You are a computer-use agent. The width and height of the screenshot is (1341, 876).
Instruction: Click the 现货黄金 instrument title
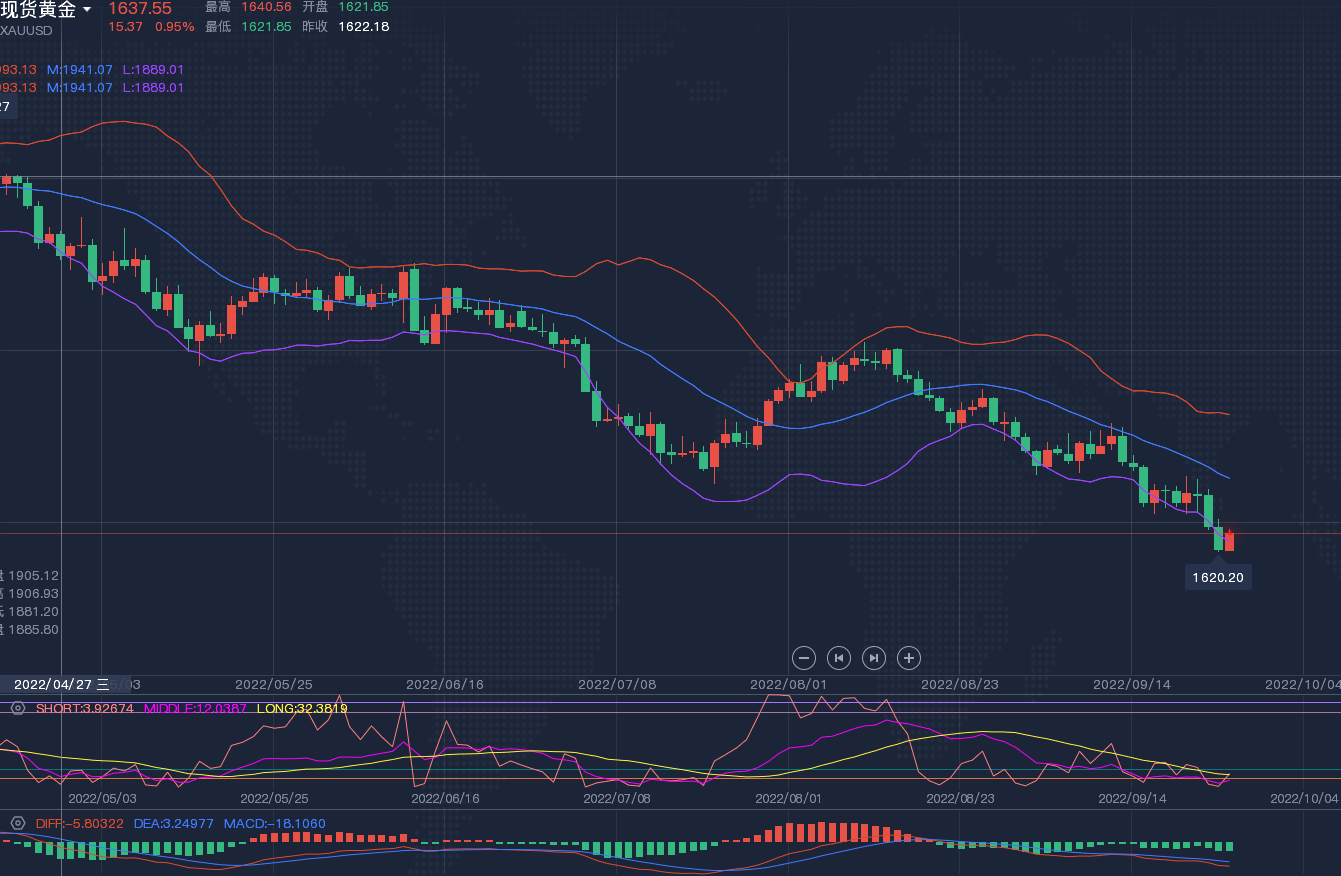pyautogui.click(x=38, y=10)
